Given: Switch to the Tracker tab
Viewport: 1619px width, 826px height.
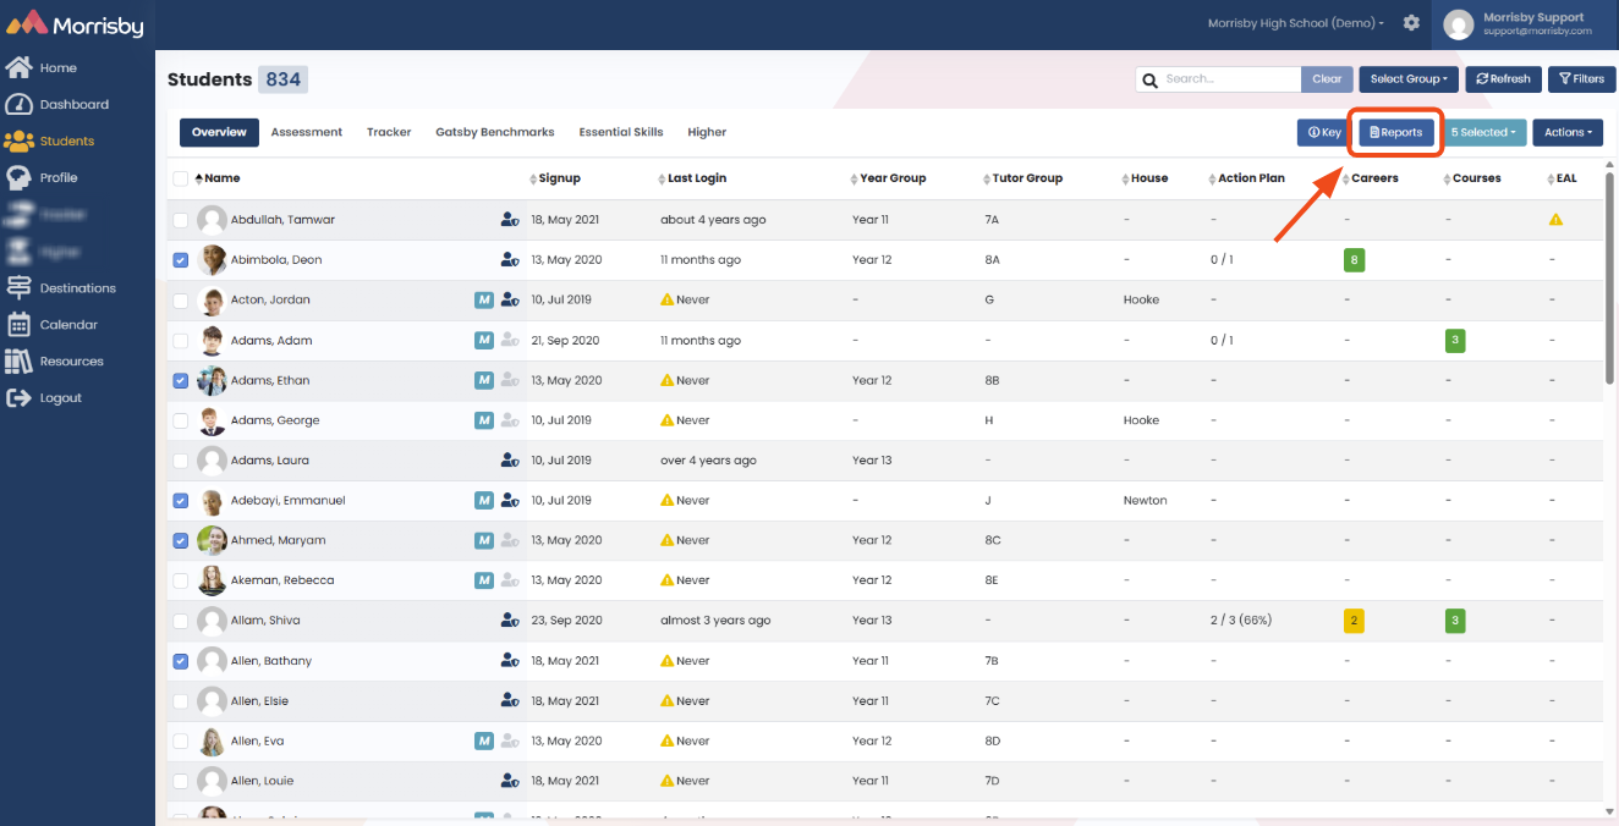Looking at the screenshot, I should click(x=389, y=132).
